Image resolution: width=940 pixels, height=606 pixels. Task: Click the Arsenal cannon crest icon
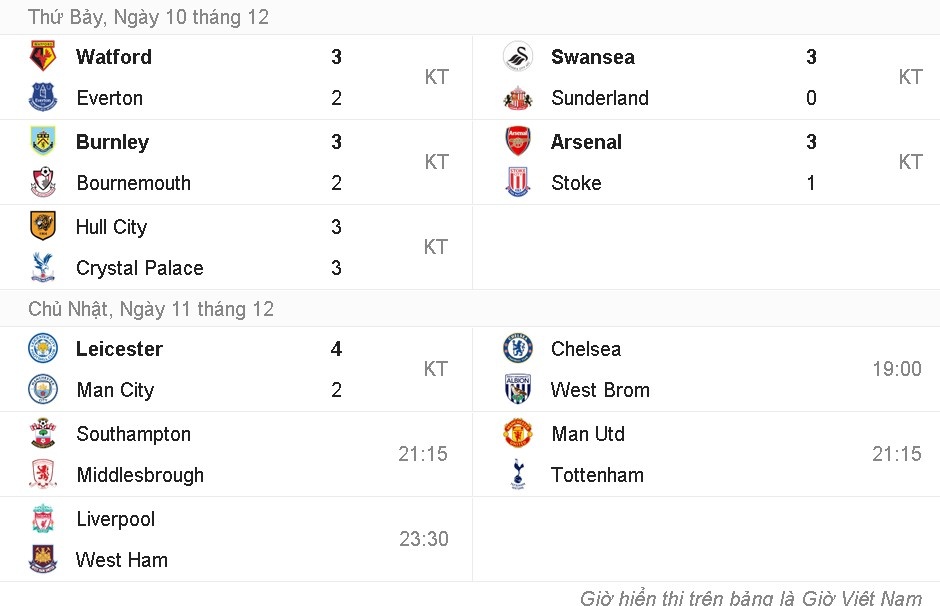(x=517, y=141)
